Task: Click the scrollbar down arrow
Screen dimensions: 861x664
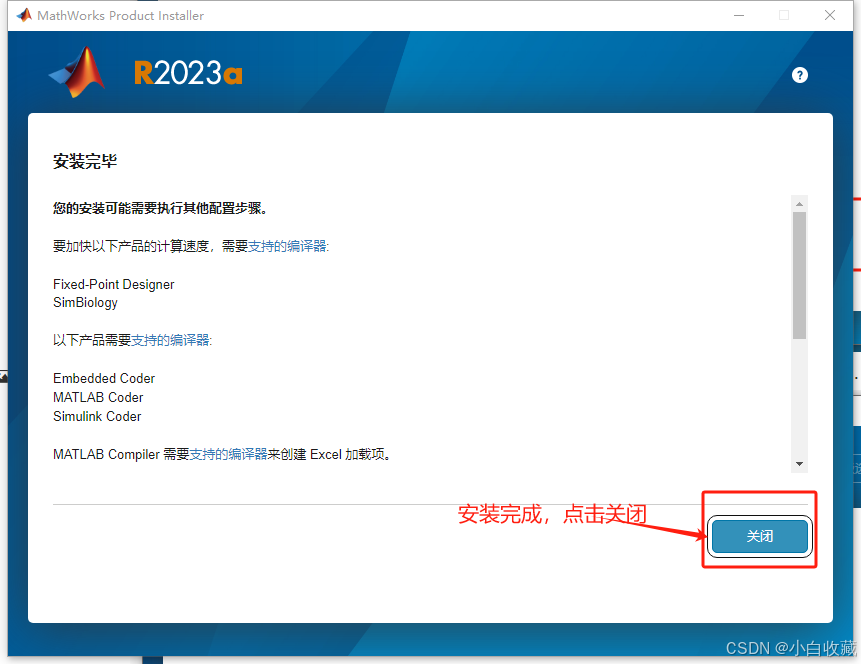Action: 800,464
